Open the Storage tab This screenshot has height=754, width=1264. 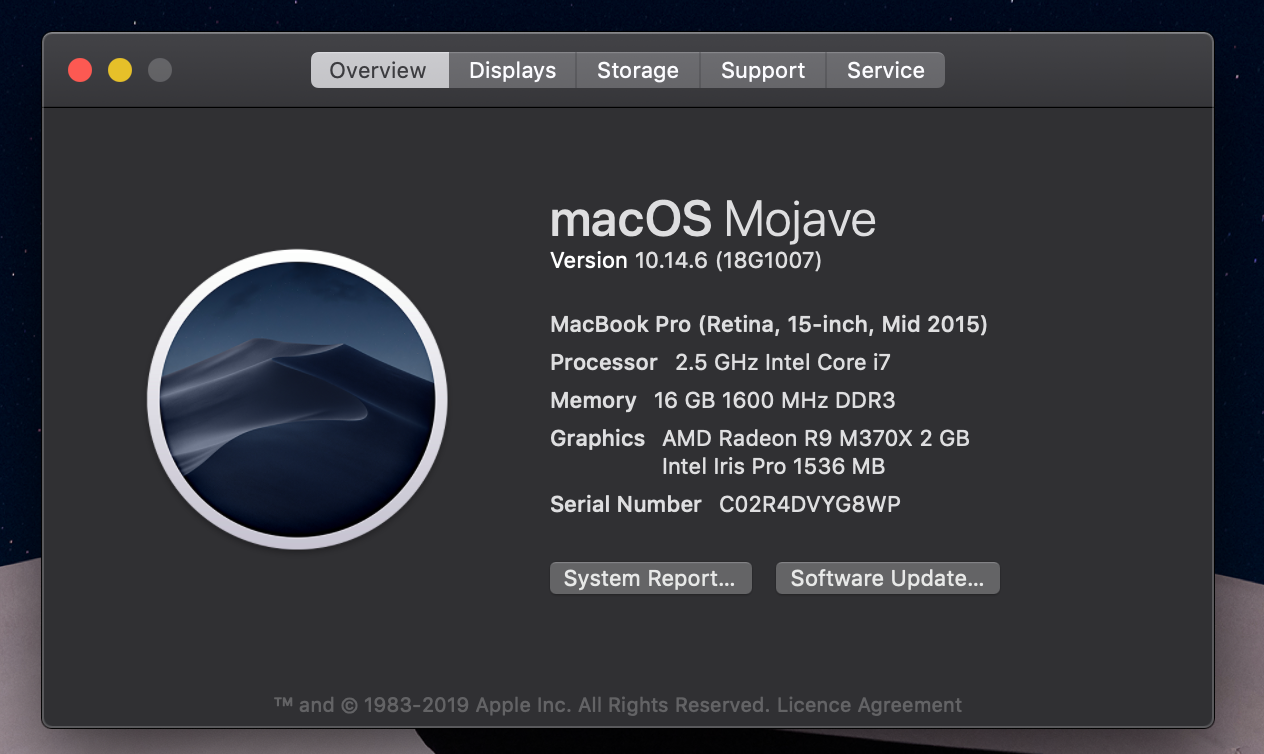tap(638, 70)
